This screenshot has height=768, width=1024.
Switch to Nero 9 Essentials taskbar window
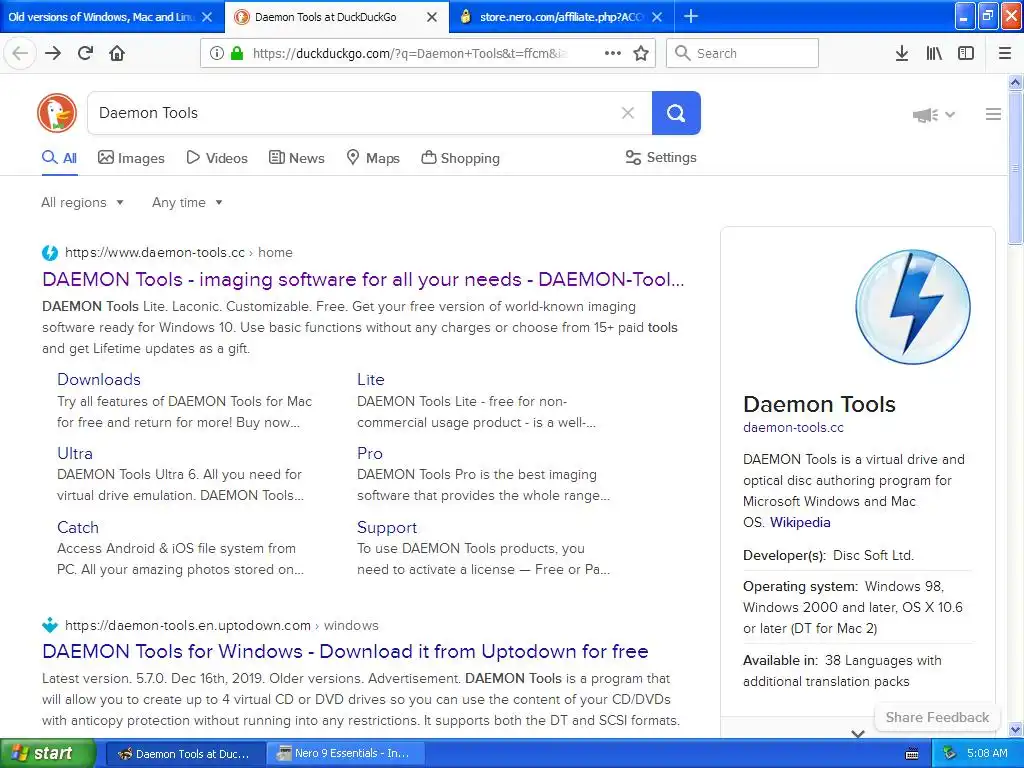coord(345,753)
